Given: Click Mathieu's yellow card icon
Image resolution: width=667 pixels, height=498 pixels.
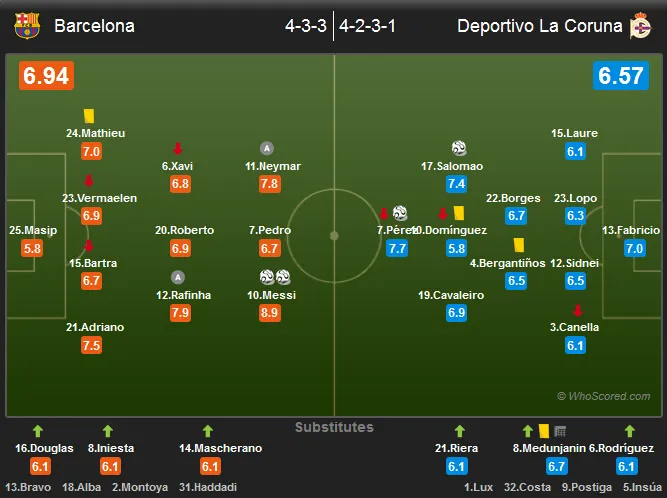Looking at the screenshot, I should coord(88,116).
